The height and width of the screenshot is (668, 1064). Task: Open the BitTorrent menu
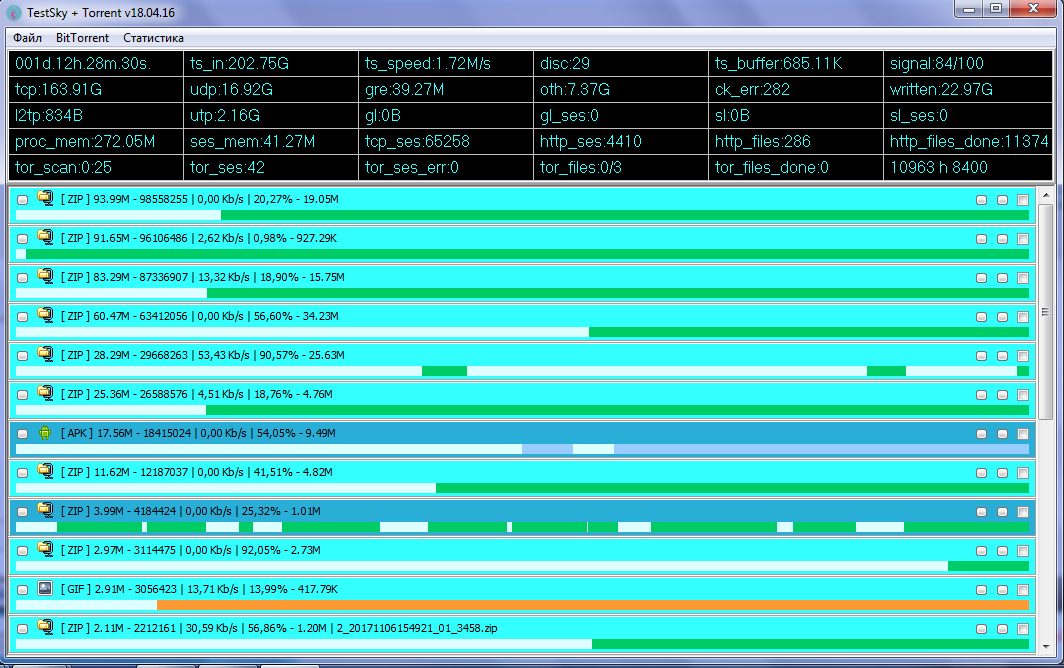81,38
